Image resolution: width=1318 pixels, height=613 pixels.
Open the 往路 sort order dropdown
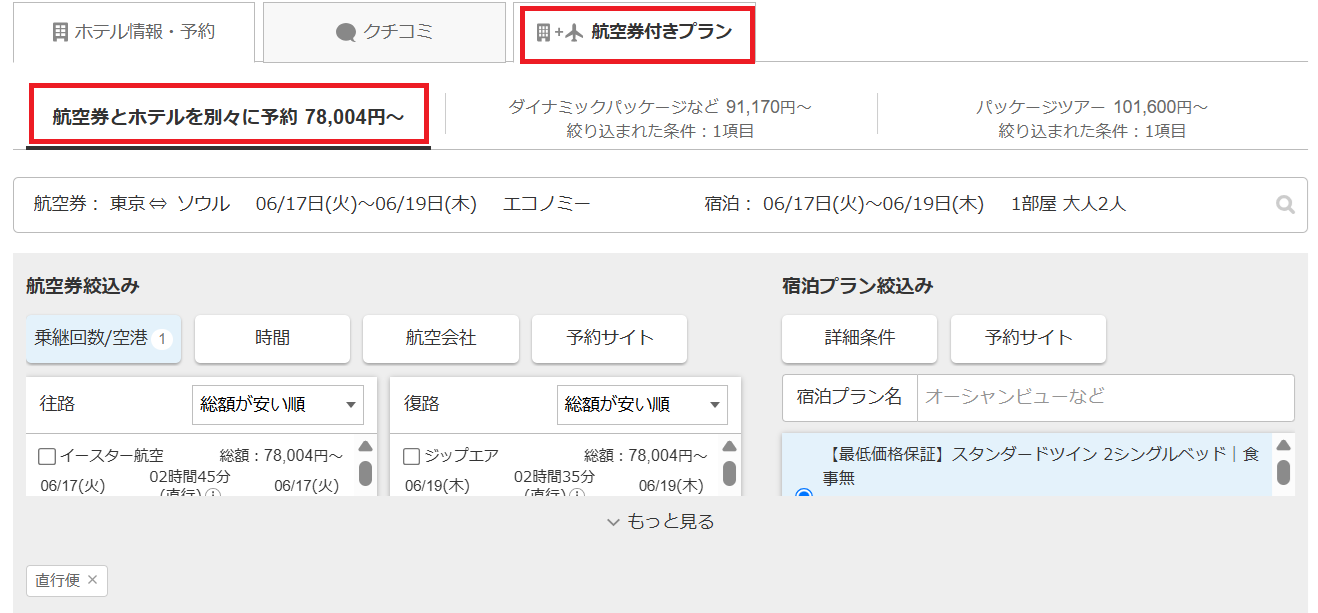pos(278,405)
